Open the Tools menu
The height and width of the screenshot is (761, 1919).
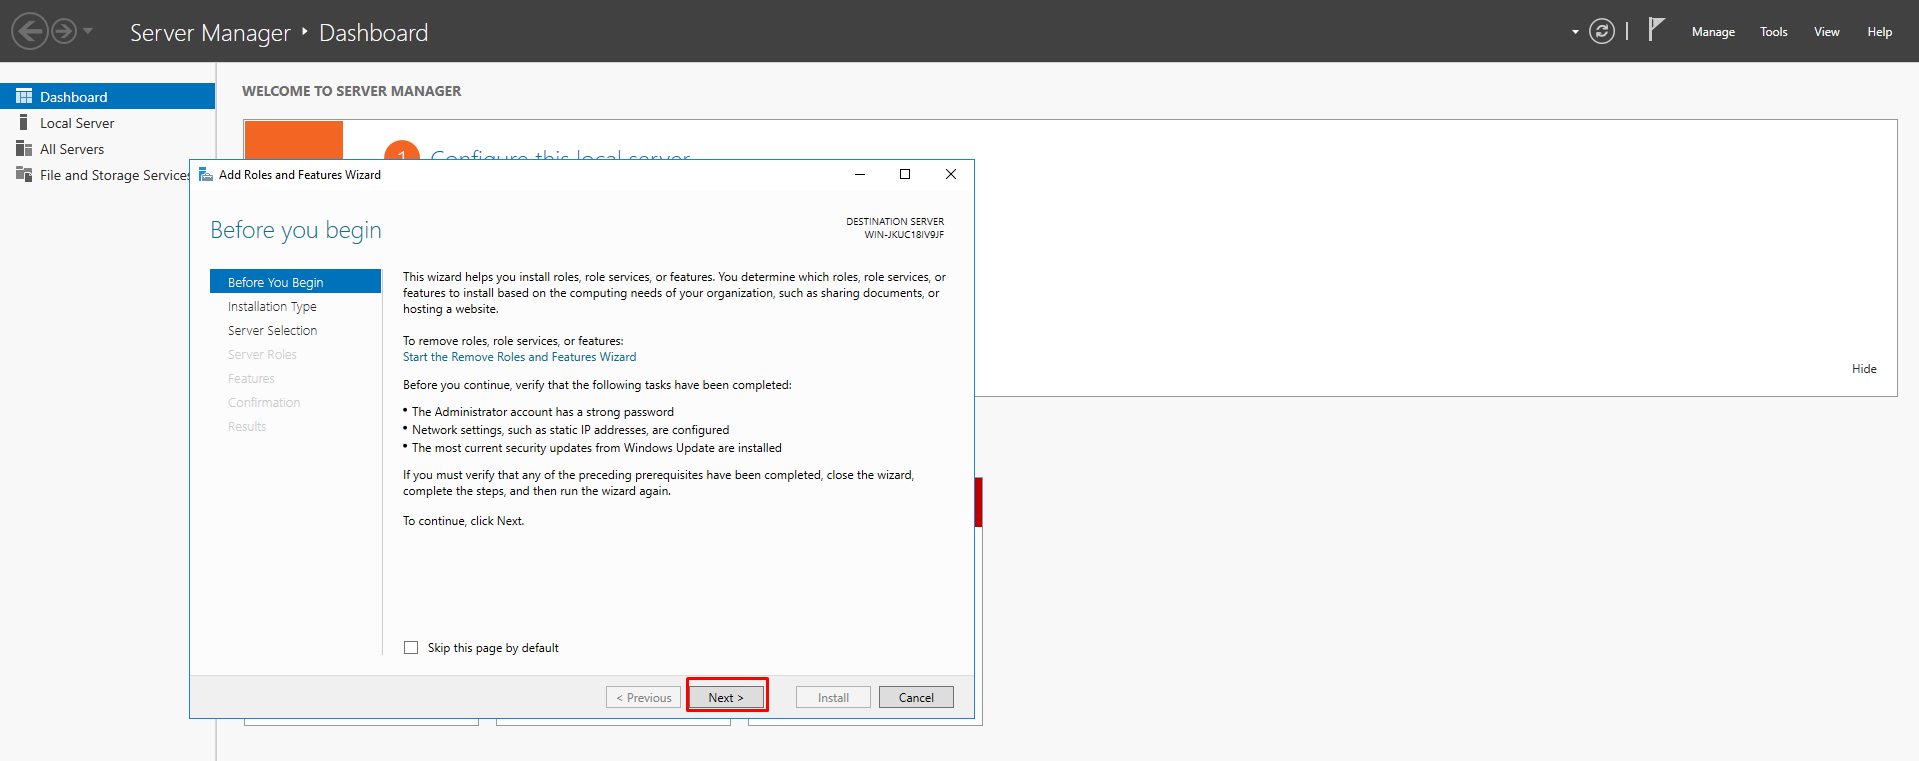click(x=1774, y=32)
